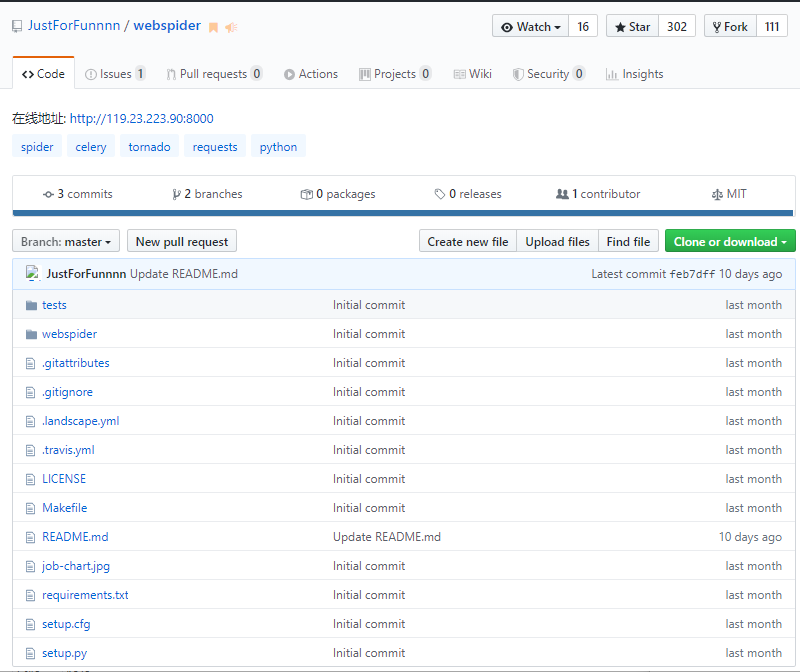Image resolution: width=800 pixels, height=672 pixels.
Task: Select the celery topic tag
Action: pos(91,147)
